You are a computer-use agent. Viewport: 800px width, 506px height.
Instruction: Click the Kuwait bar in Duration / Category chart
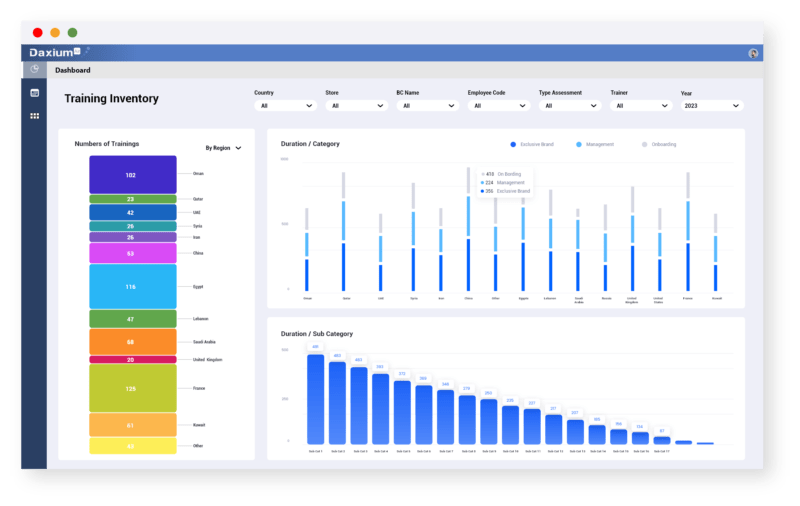click(715, 253)
